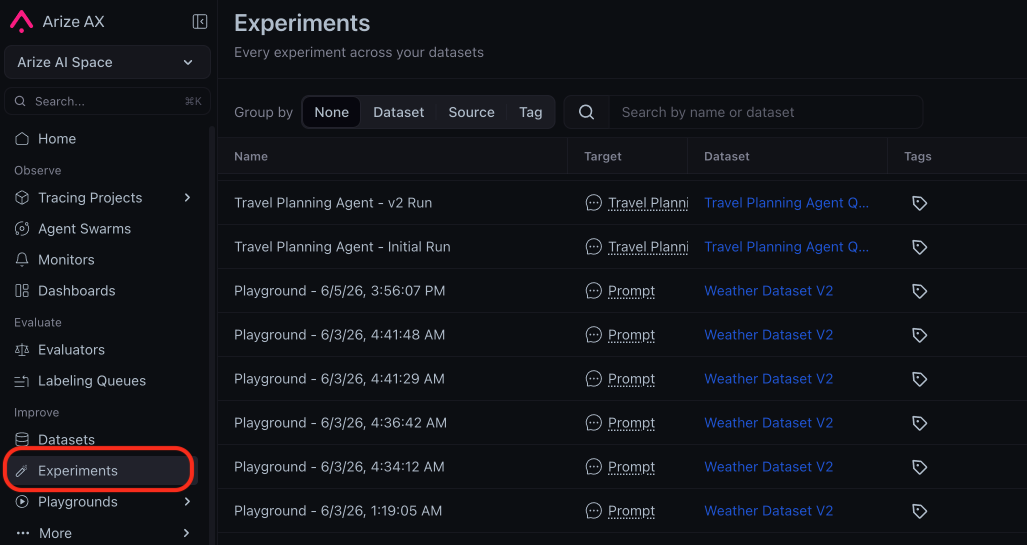Click the sidebar Search field
The width and height of the screenshot is (1027, 545).
click(x=107, y=101)
